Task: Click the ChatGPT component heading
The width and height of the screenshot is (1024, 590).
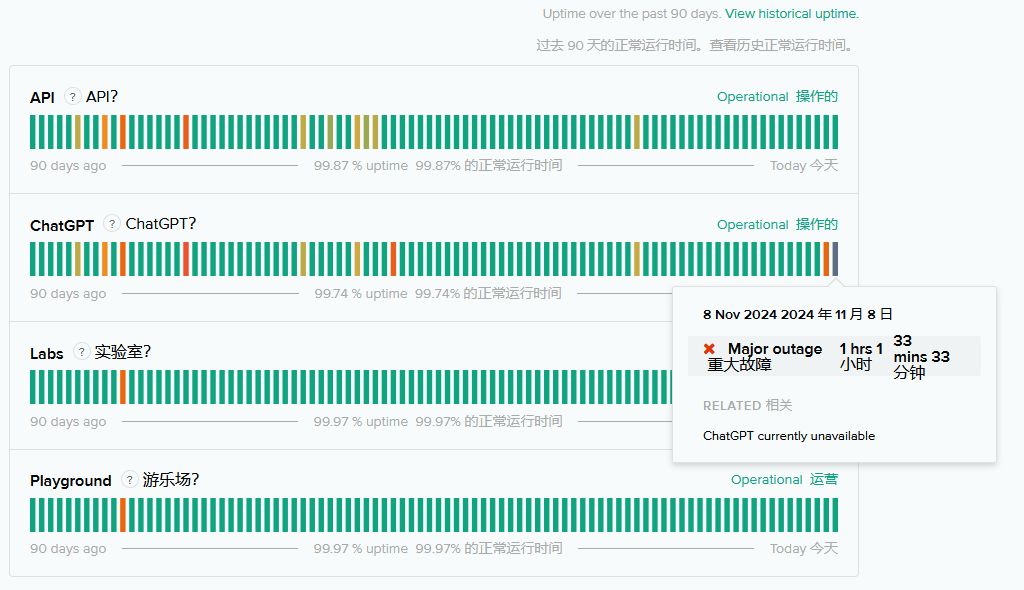Action: coord(62,225)
